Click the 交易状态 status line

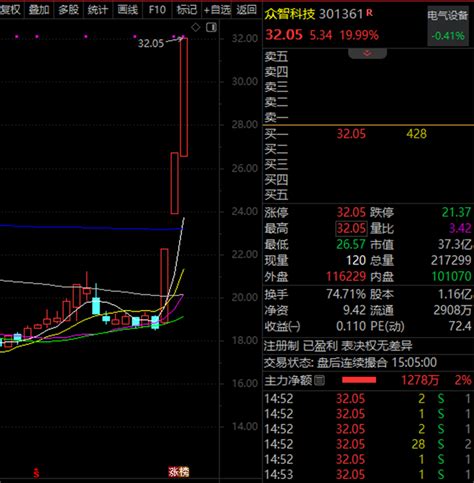[x=350, y=362]
